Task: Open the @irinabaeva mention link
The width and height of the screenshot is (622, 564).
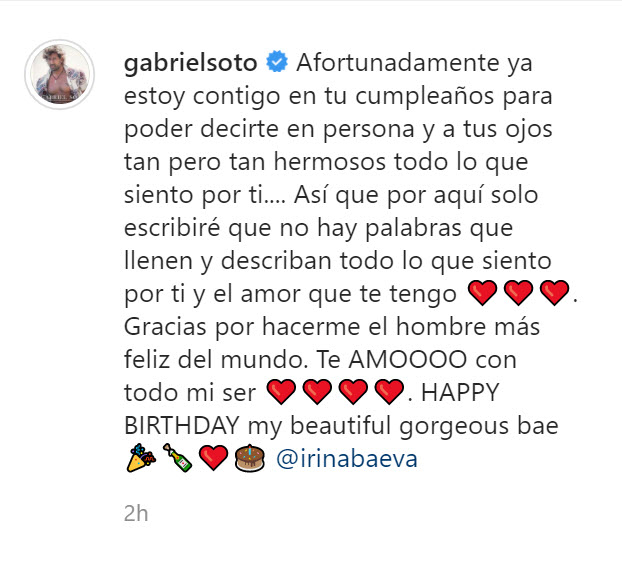Action: point(347,459)
